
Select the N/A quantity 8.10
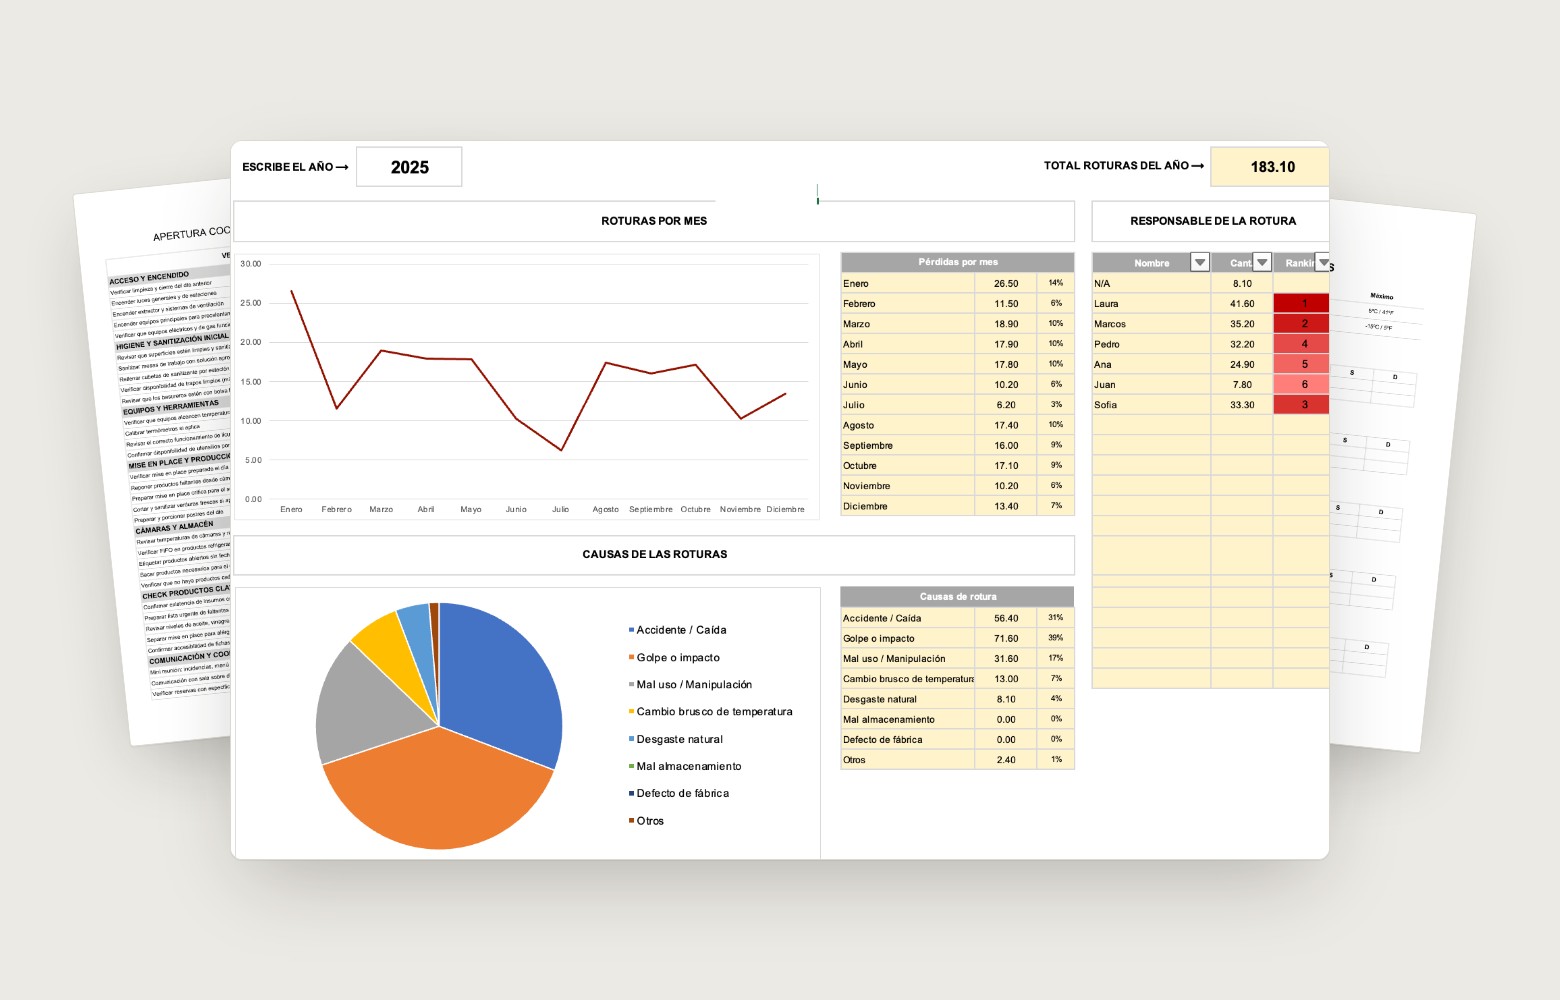pos(1242,283)
